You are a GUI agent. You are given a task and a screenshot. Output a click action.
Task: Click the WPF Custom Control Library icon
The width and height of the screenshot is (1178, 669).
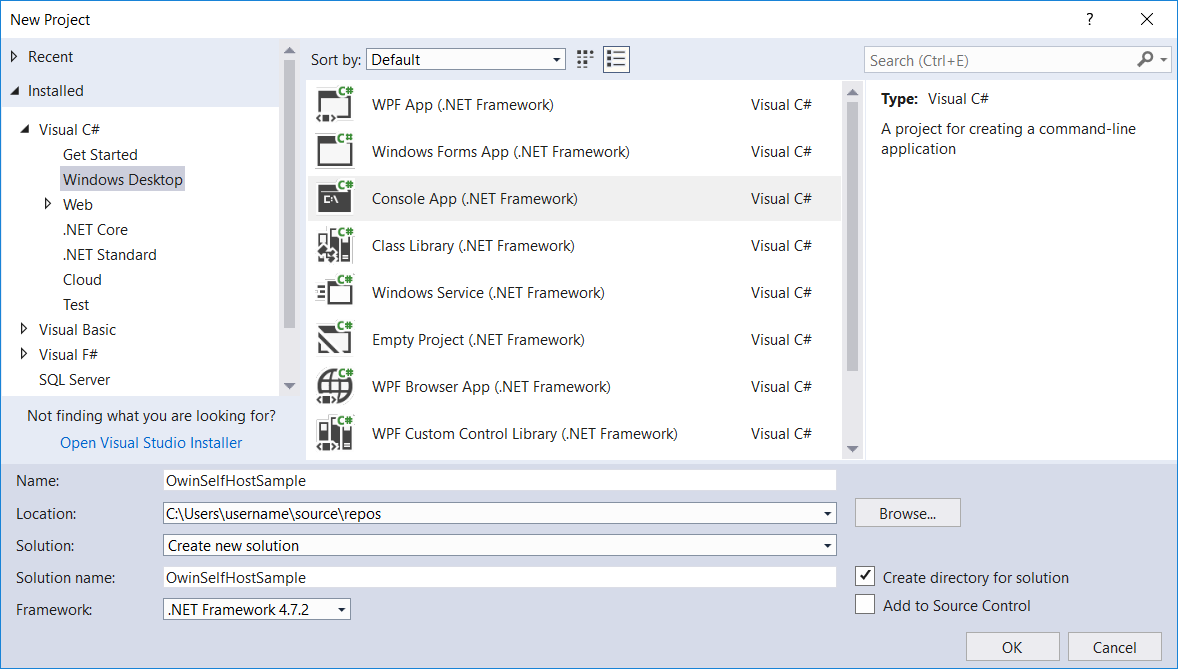[334, 433]
